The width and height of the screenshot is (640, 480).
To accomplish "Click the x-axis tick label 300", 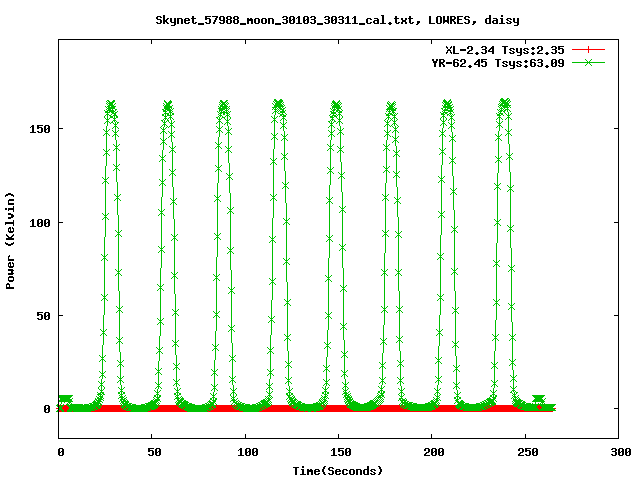I will point(621,452).
